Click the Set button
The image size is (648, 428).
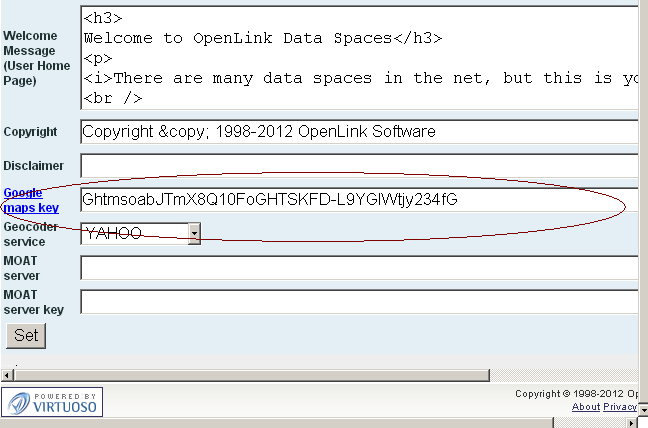pos(26,335)
